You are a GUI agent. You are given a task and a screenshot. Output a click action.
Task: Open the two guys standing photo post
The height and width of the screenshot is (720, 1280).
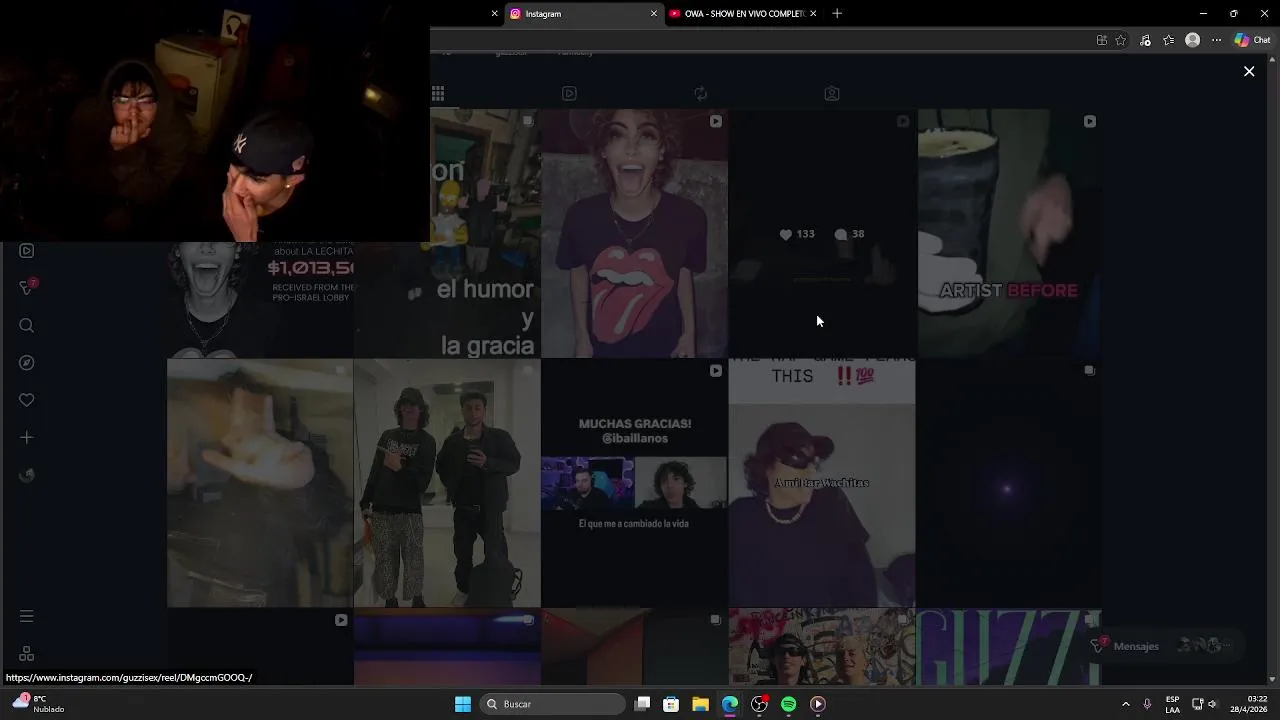click(x=447, y=483)
